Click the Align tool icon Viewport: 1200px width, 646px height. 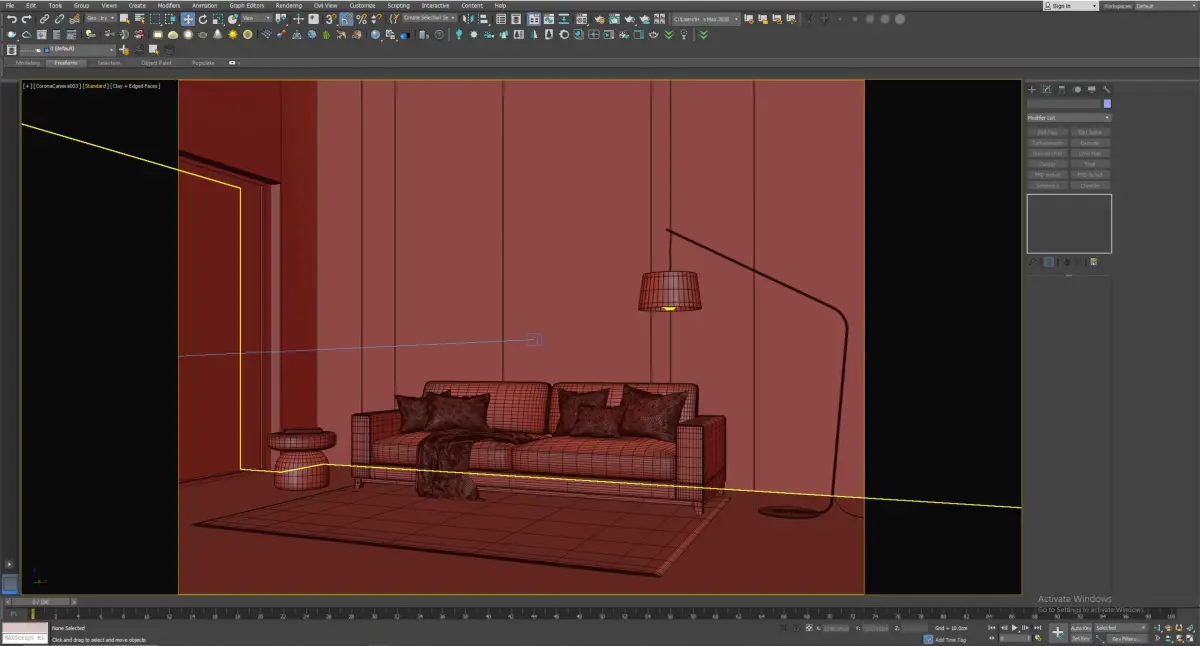pyautogui.click(x=484, y=19)
